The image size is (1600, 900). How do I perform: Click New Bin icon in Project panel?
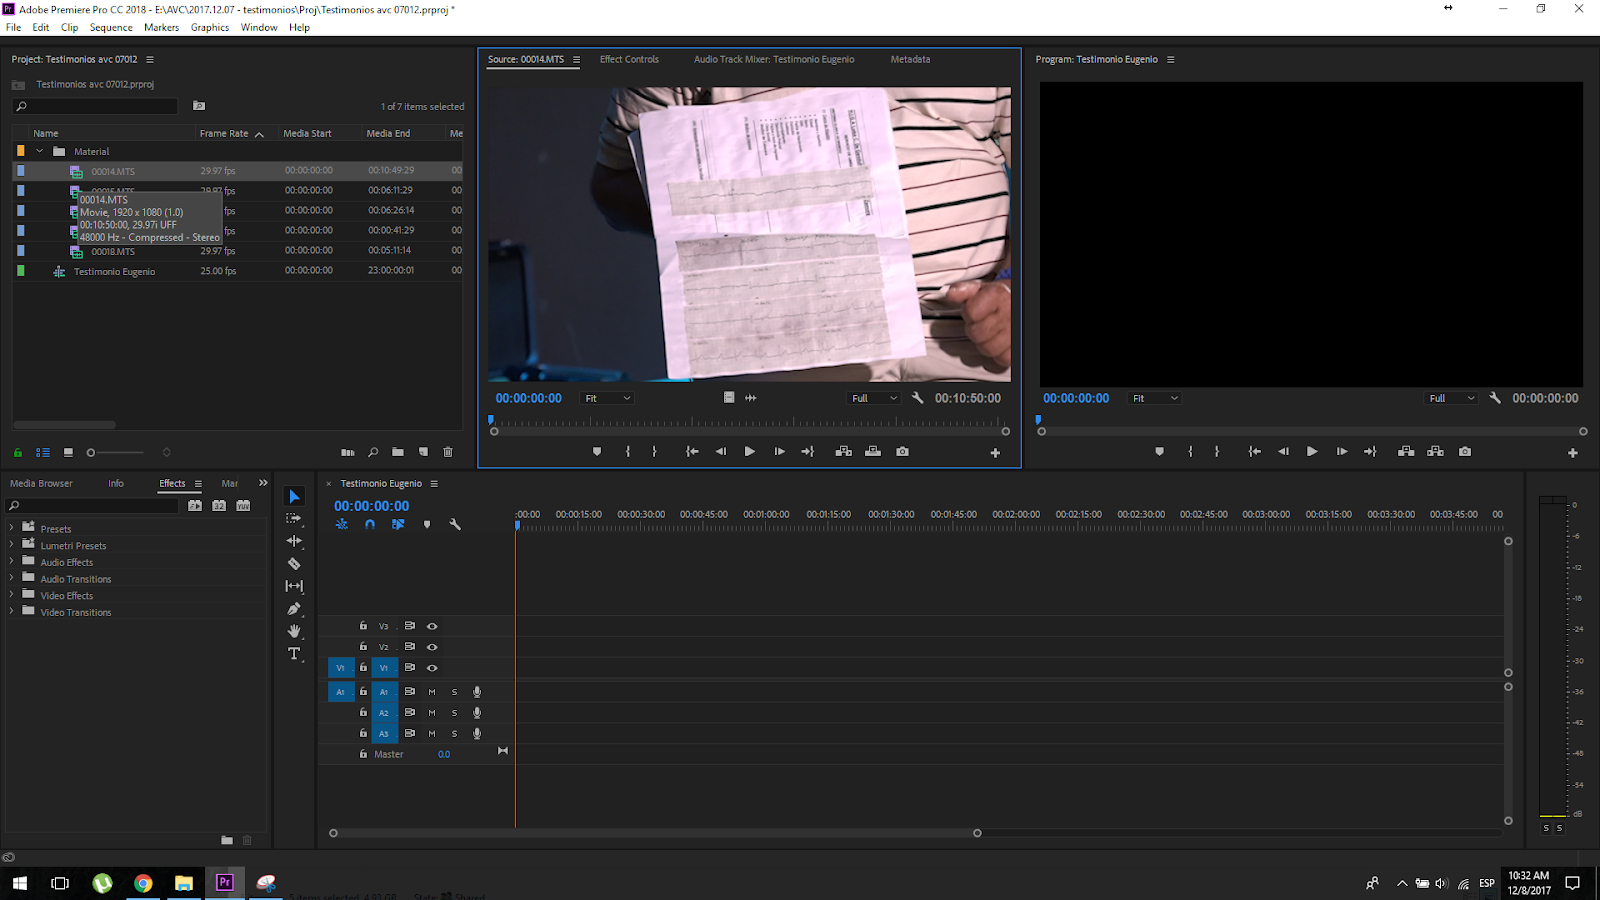click(x=398, y=452)
